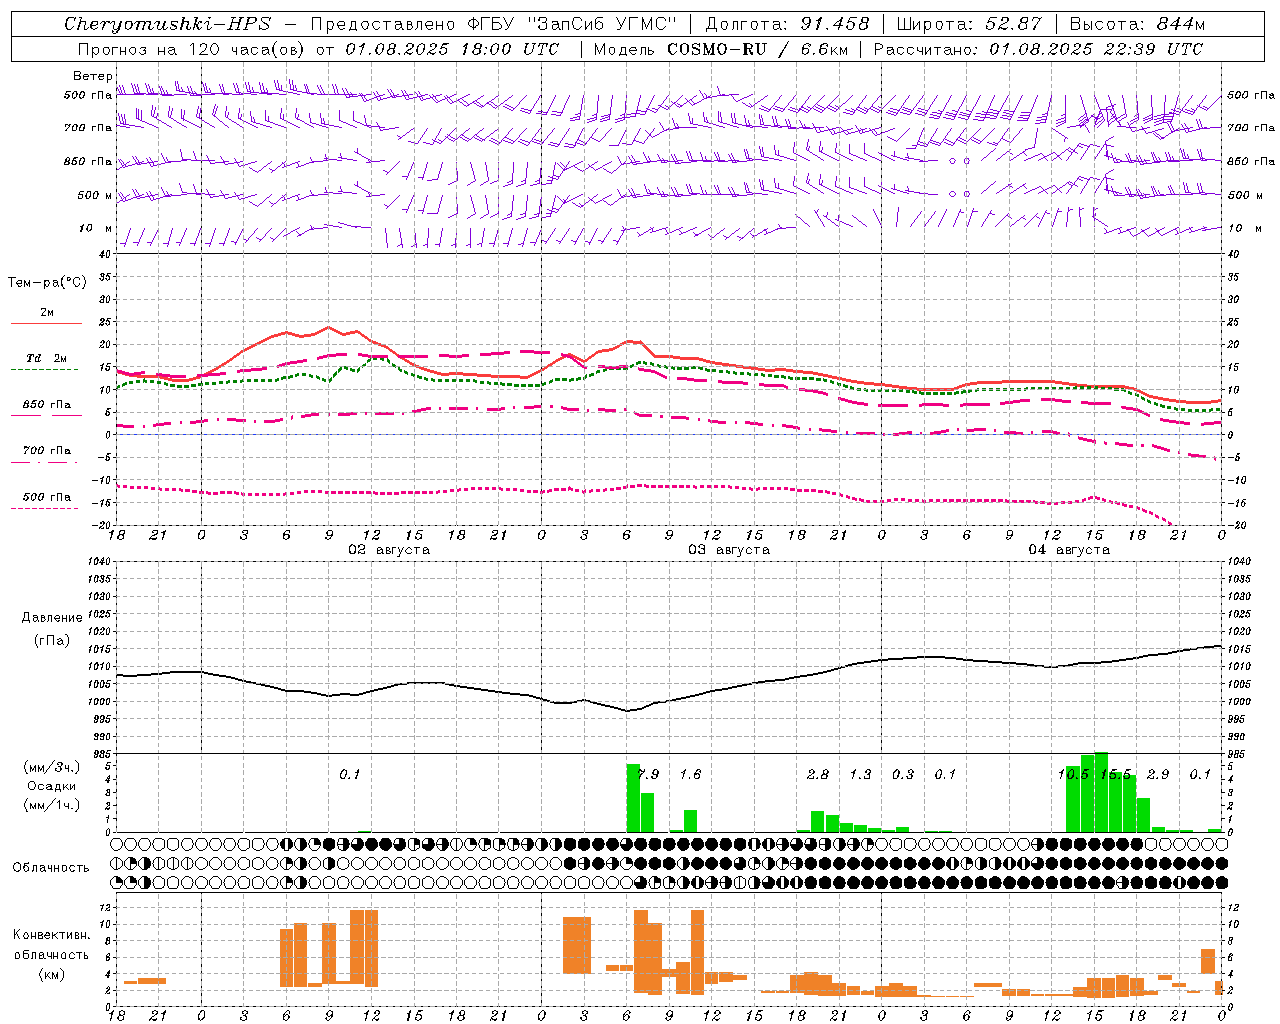Select the model label 'COSMO-RU / 6.6км'
This screenshot has height=1024, width=1280.
[x=758, y=49]
